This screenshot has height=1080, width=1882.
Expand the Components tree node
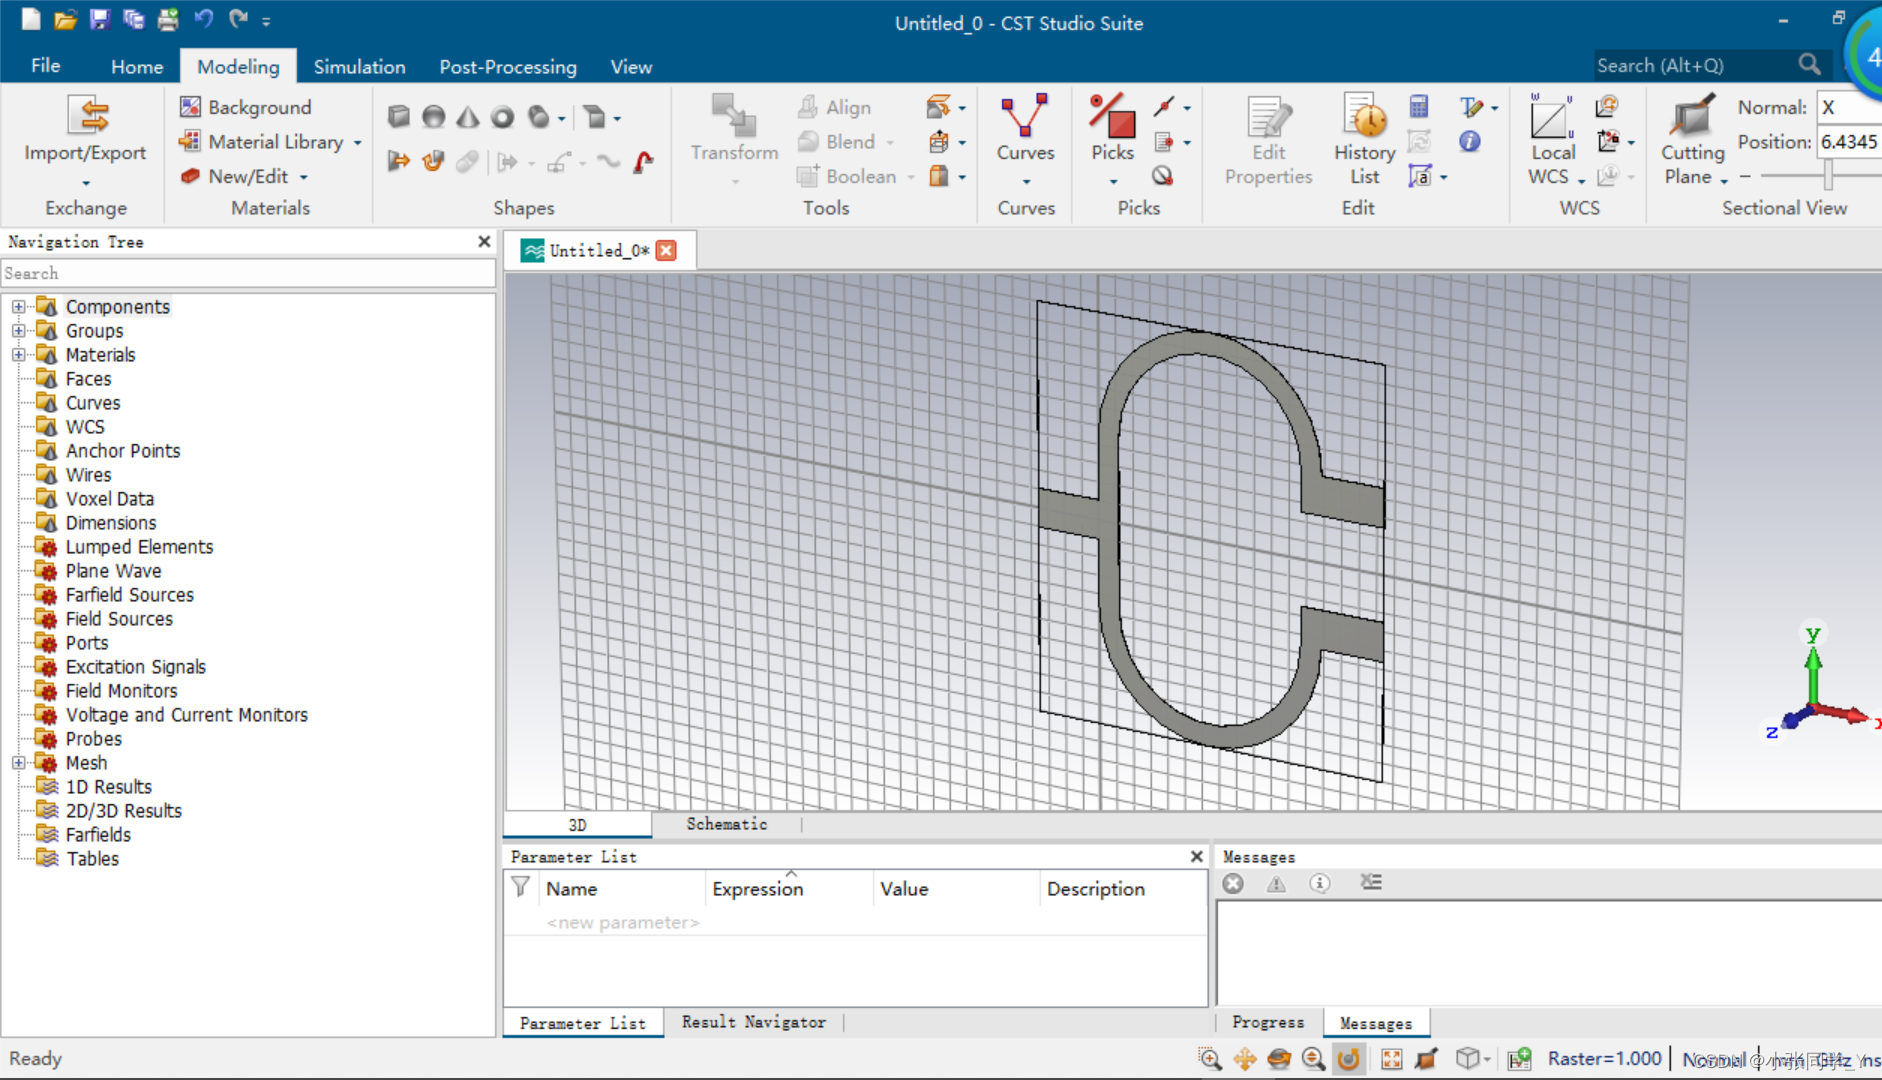[18, 306]
